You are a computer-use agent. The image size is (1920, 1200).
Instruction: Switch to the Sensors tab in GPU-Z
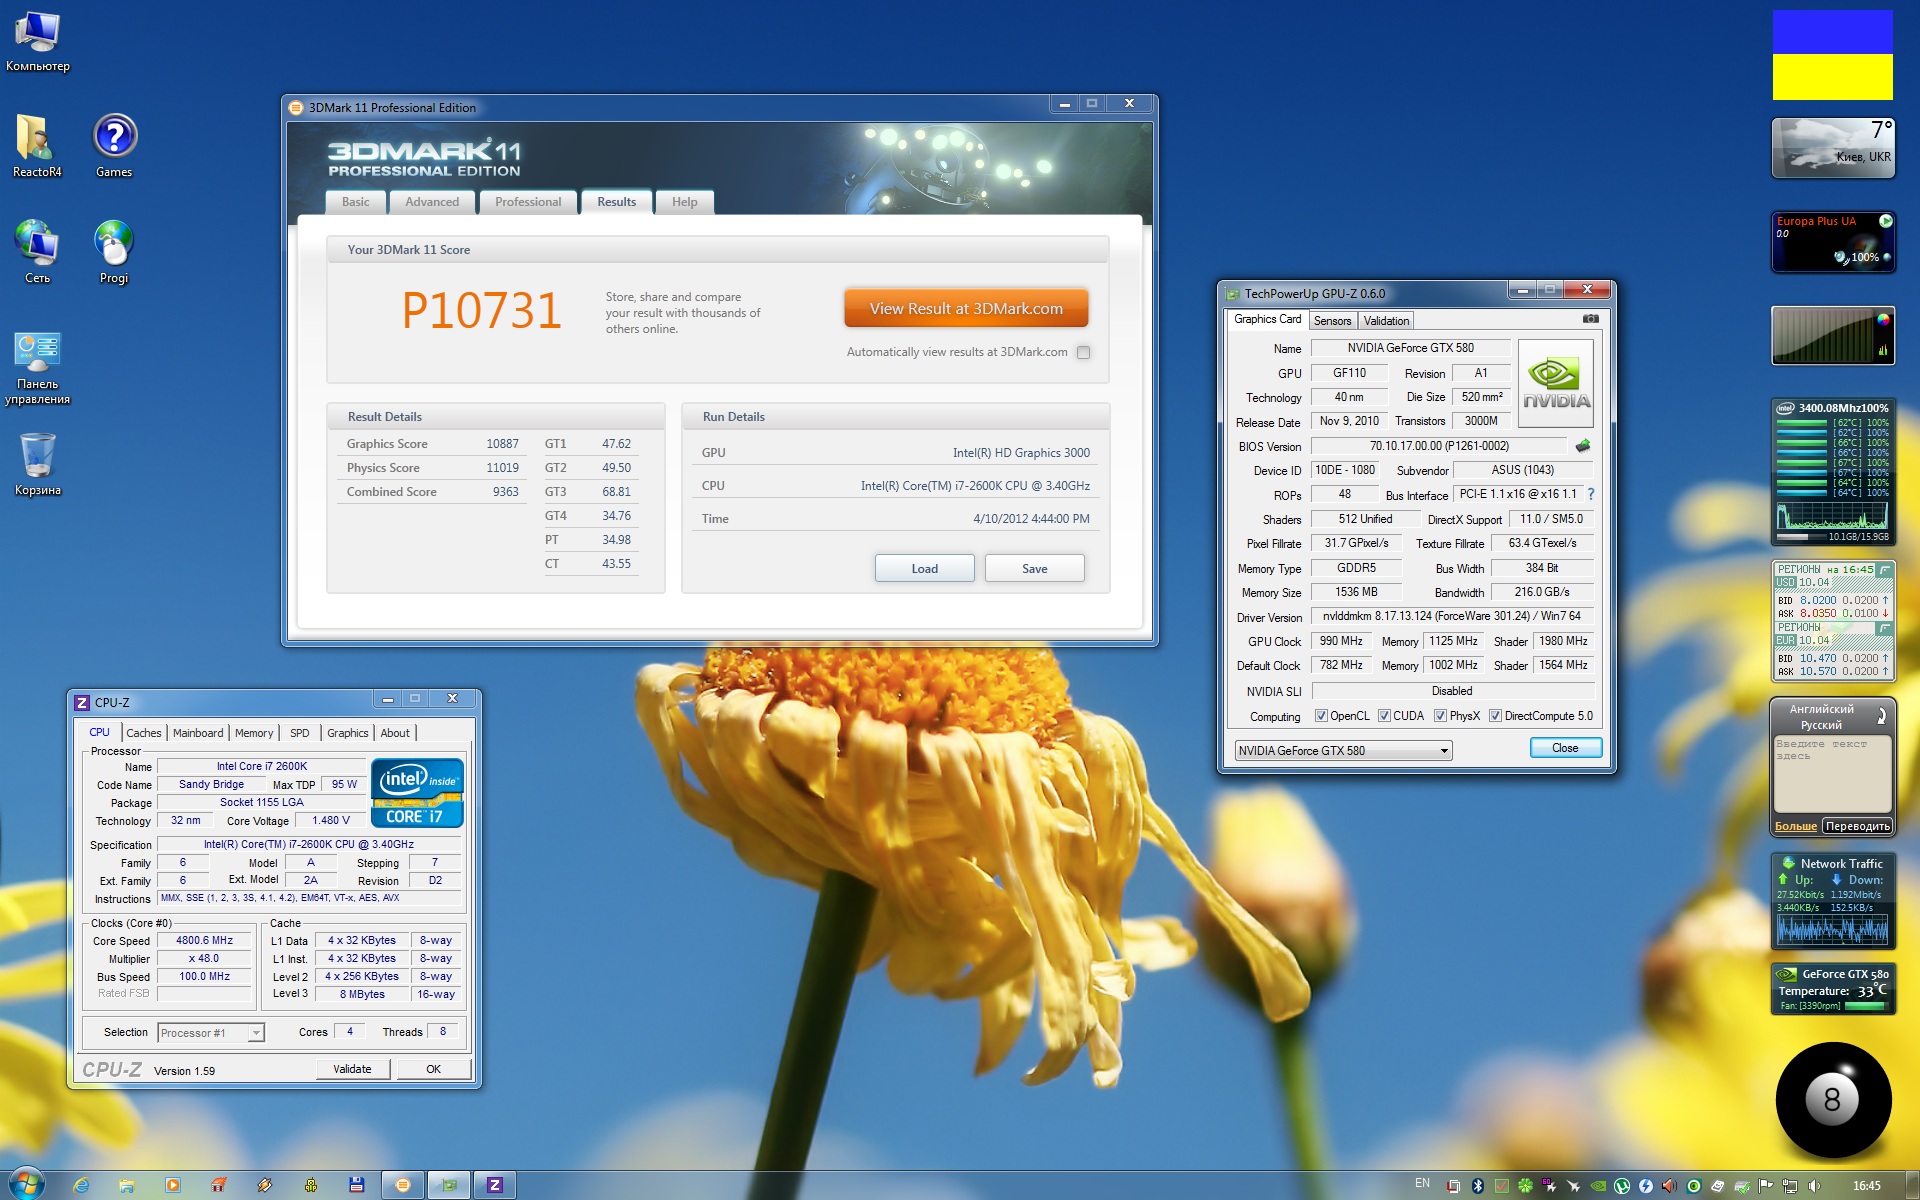1332,321
